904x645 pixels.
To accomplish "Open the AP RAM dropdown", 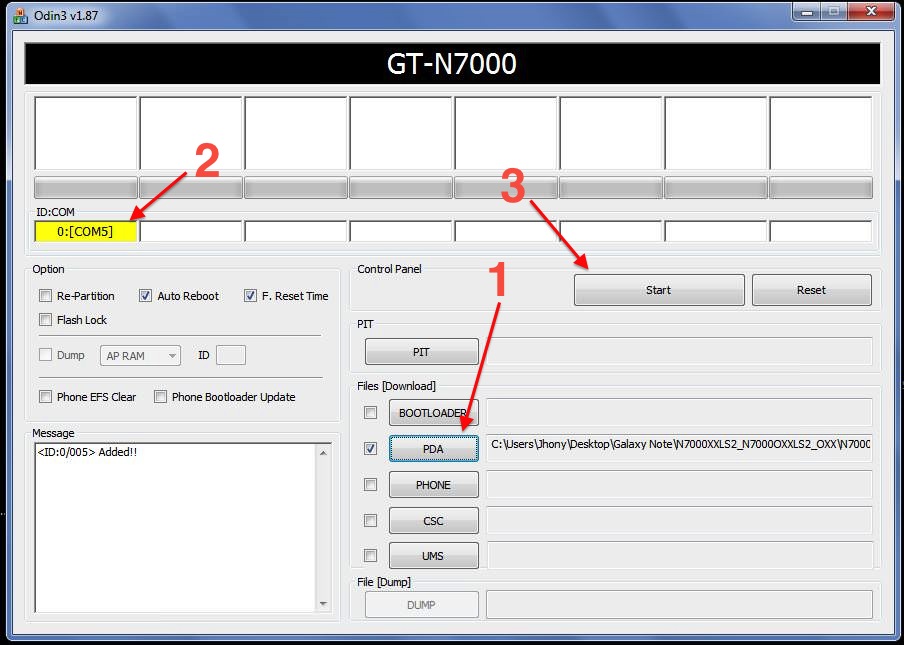I will (140, 356).
